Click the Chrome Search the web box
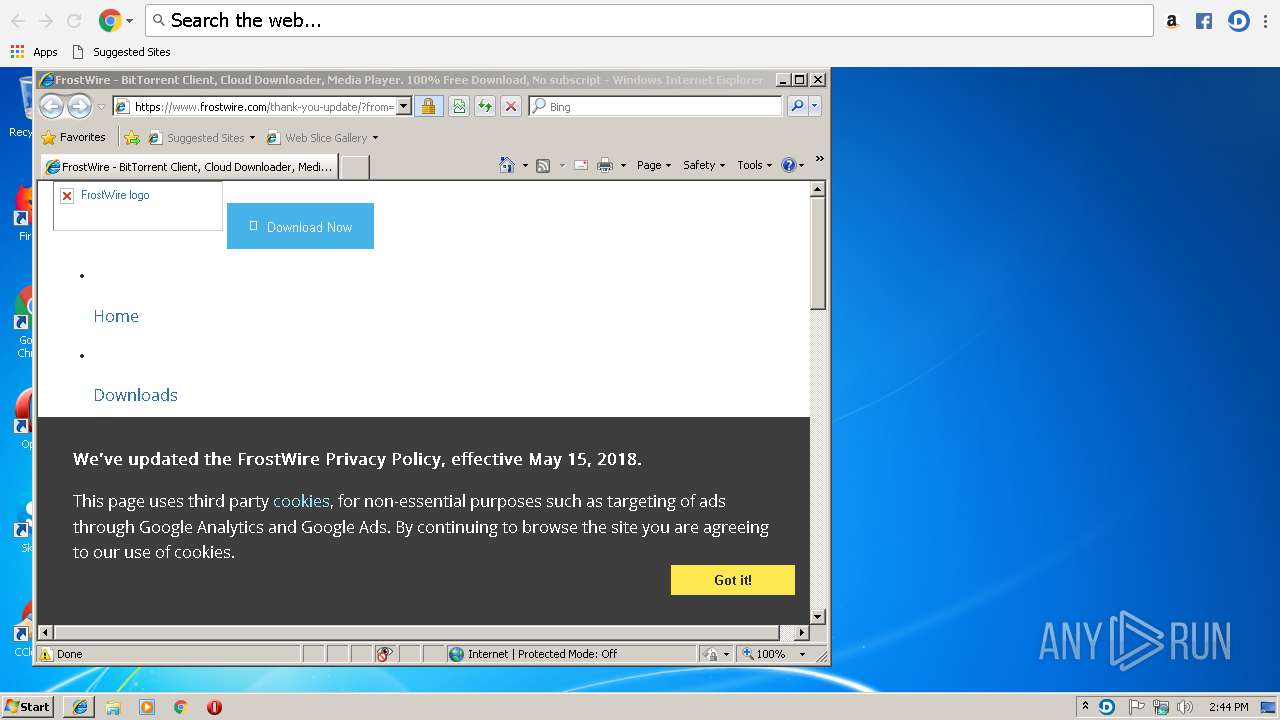 (650, 20)
